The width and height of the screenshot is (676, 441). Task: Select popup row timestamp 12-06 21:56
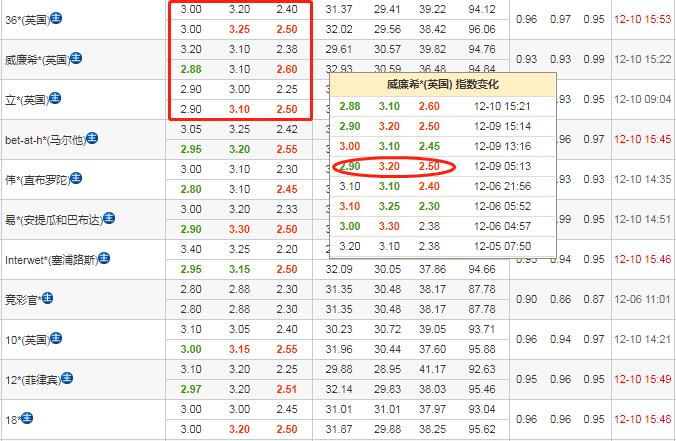click(x=502, y=186)
